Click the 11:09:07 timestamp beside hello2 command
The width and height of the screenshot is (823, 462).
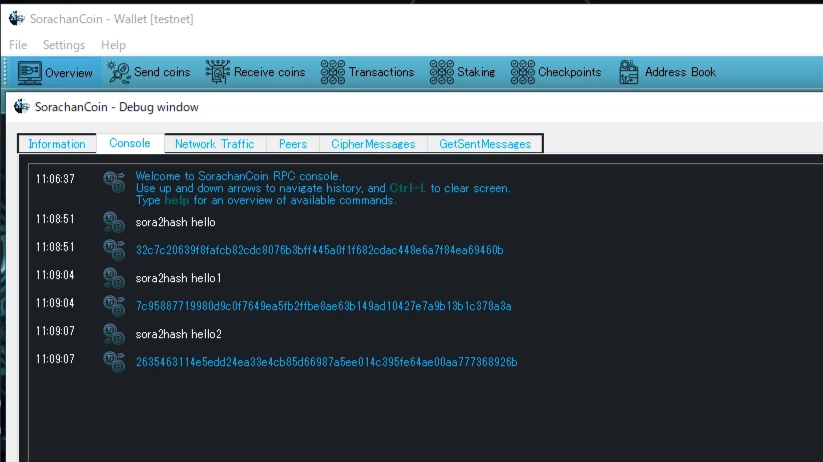click(x=55, y=331)
